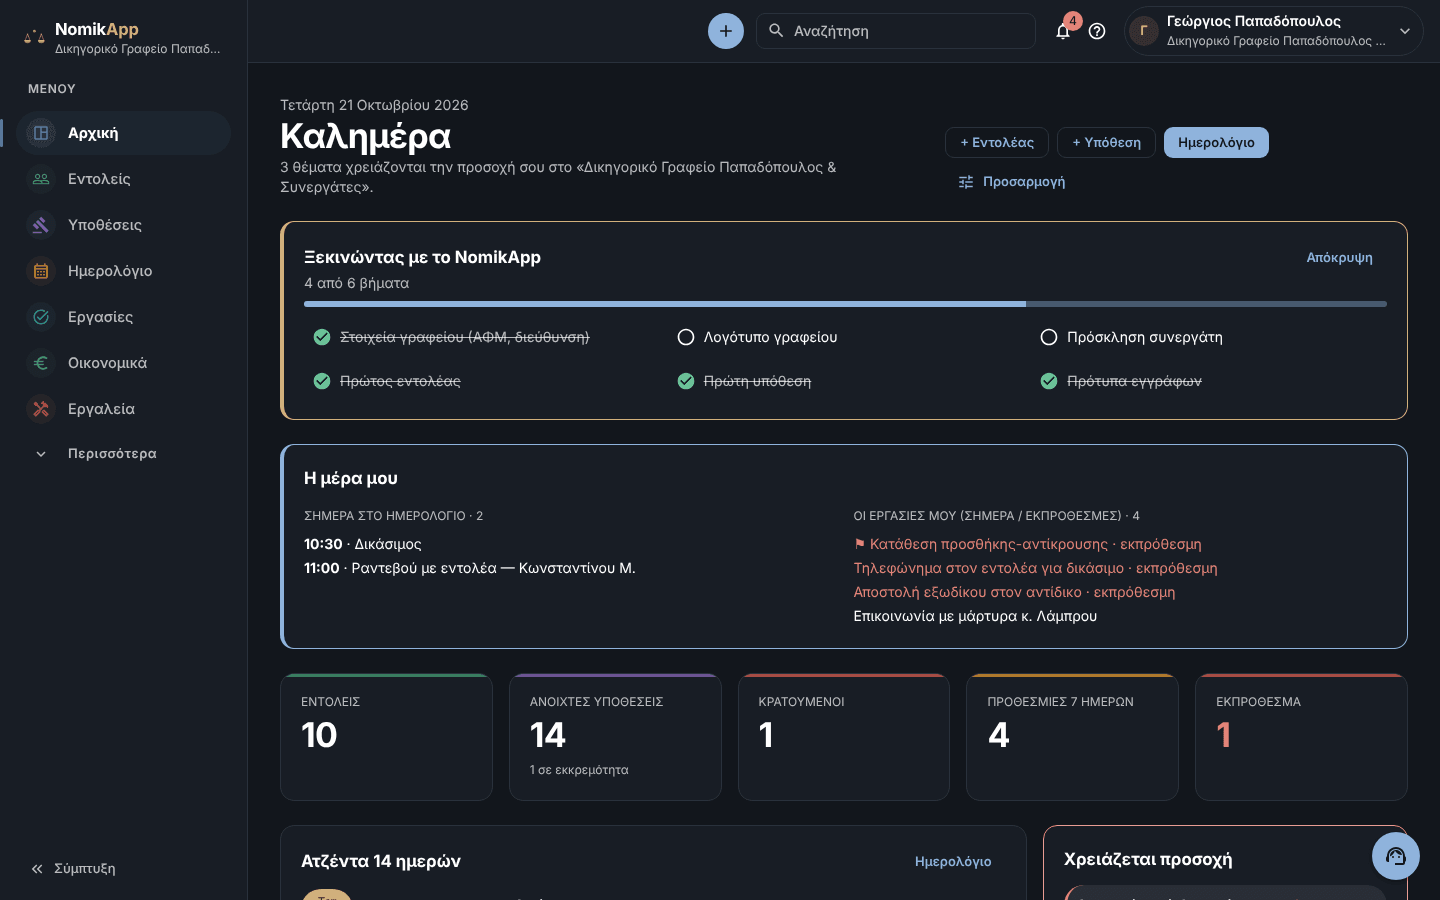This screenshot has width=1440, height=900.
Task: Click the user avatar with letter Γ
Action: point(1144,31)
